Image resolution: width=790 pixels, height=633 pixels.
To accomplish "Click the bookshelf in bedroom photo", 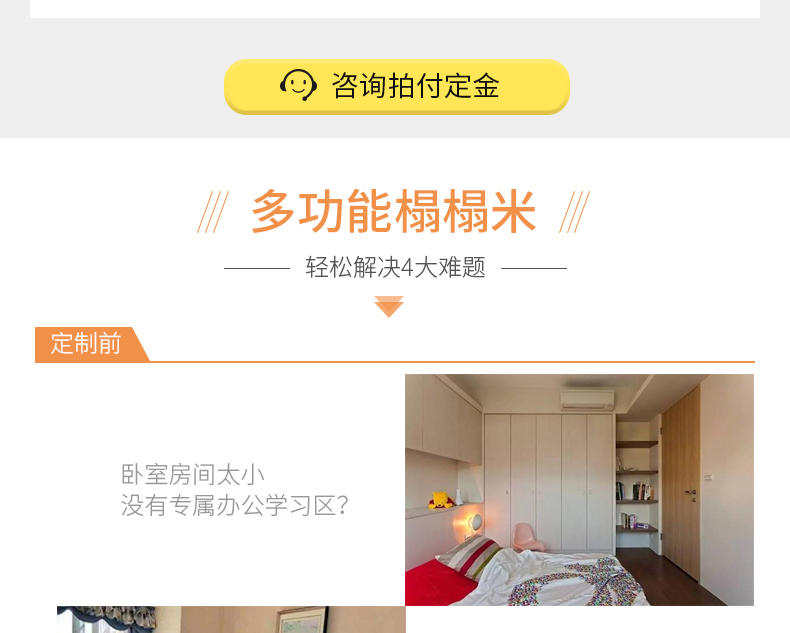I will (x=637, y=487).
